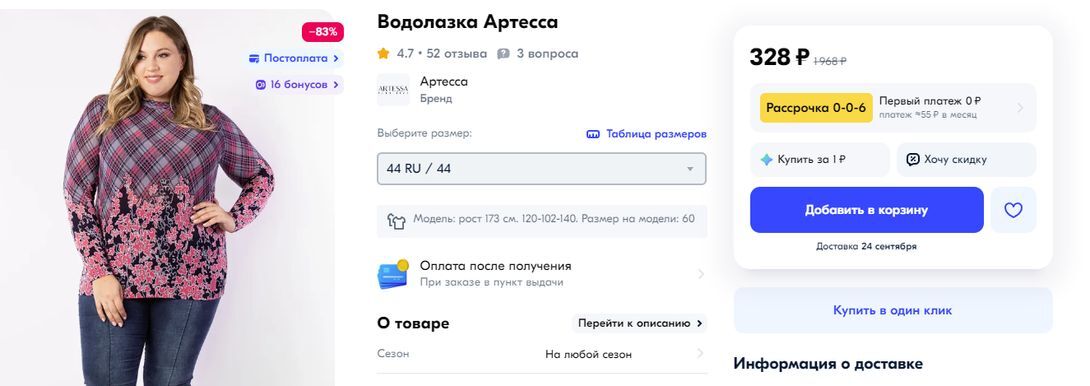Open the Постоплата badge
The width and height of the screenshot is (1090, 386).
click(294, 58)
